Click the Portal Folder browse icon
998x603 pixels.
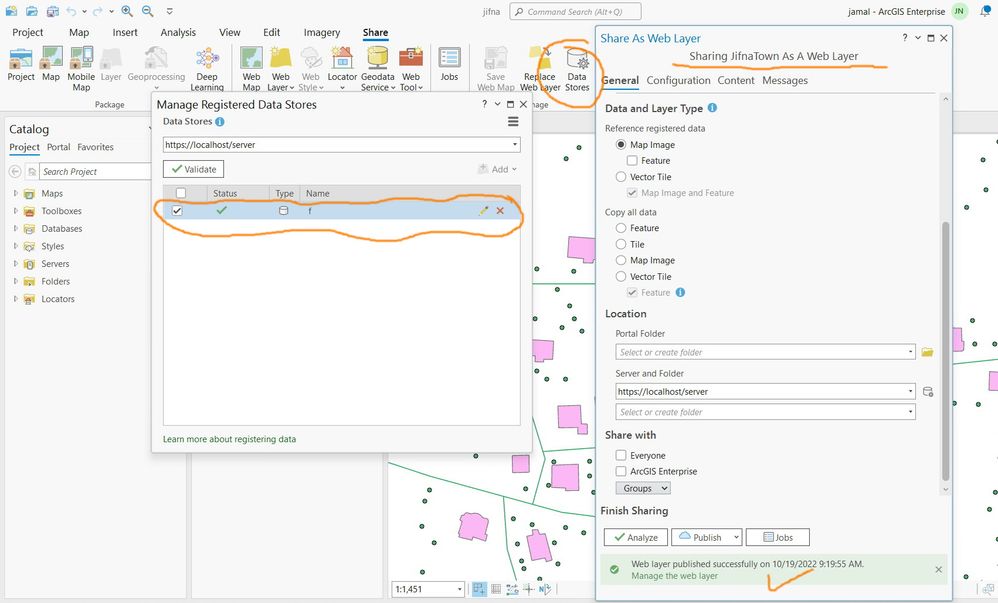(927, 352)
